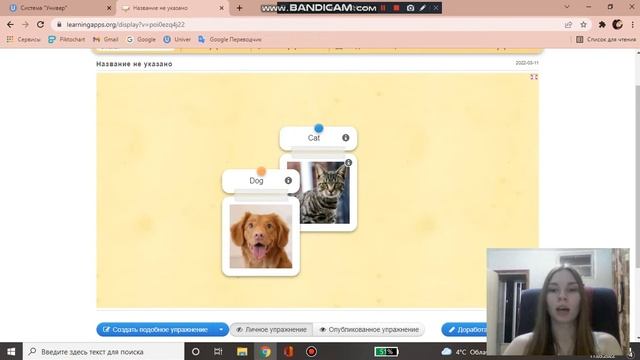Open exercise in fullscreen mode

pos(533,77)
